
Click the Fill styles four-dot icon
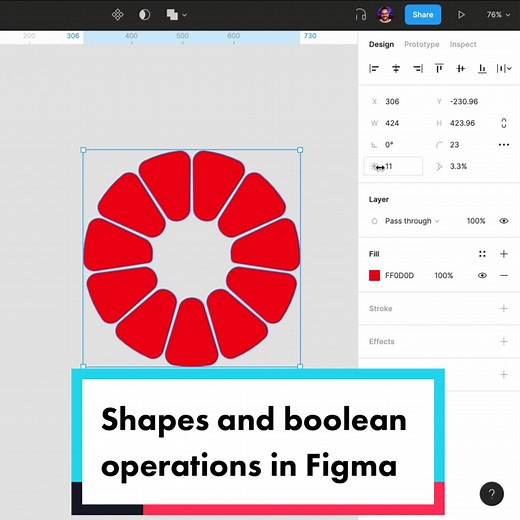click(482, 254)
